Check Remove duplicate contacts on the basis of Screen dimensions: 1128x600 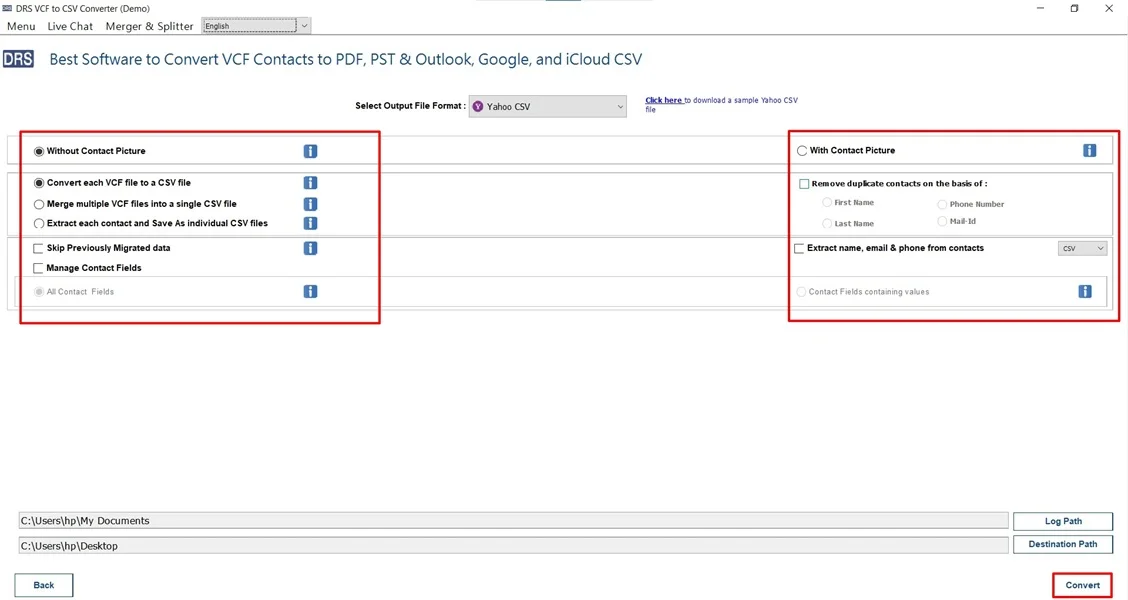[803, 183]
